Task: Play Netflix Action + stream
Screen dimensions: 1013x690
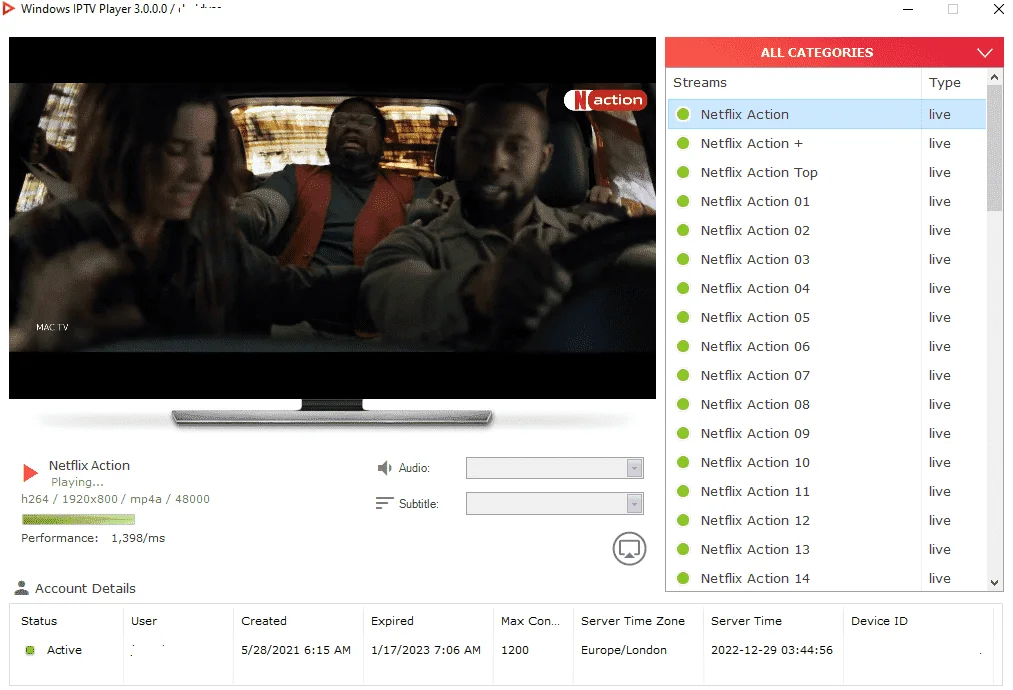Action: coord(827,143)
